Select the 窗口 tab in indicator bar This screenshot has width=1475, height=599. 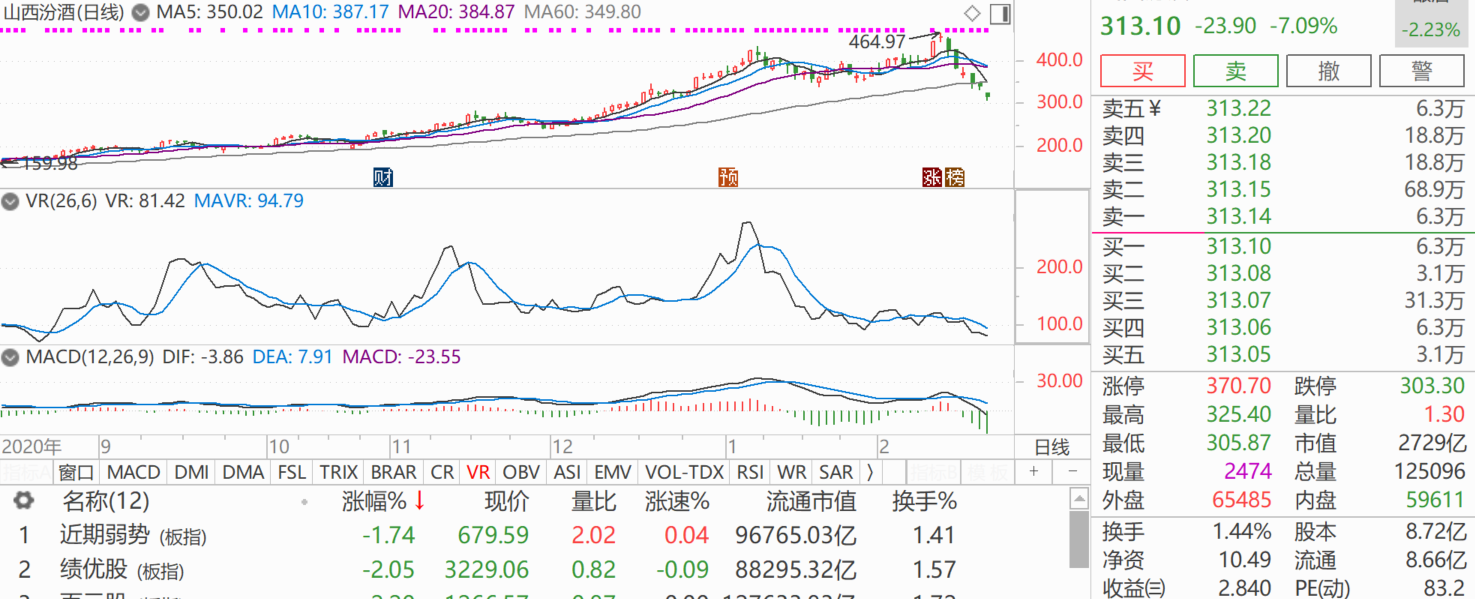[76, 472]
